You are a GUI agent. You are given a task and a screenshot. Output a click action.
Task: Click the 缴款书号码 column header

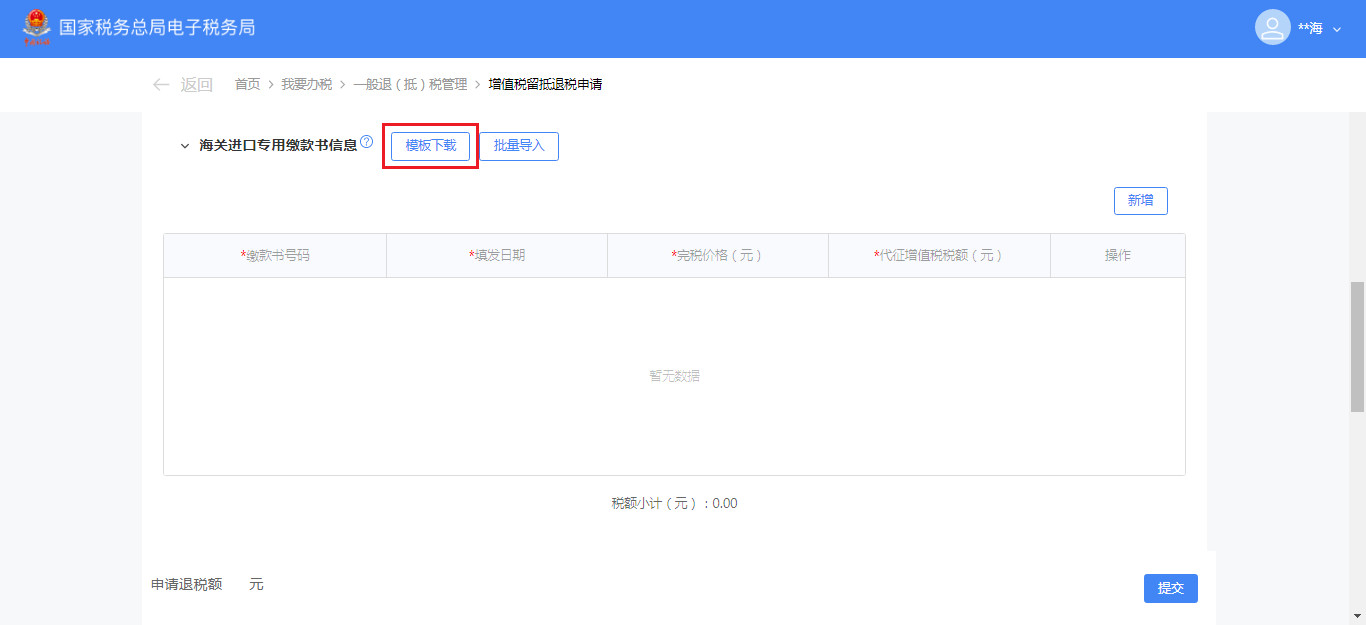[275, 256]
